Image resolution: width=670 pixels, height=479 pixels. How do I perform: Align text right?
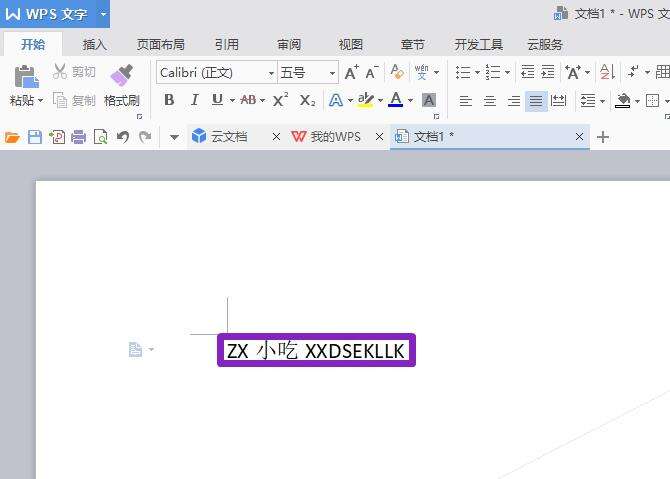tap(514, 101)
